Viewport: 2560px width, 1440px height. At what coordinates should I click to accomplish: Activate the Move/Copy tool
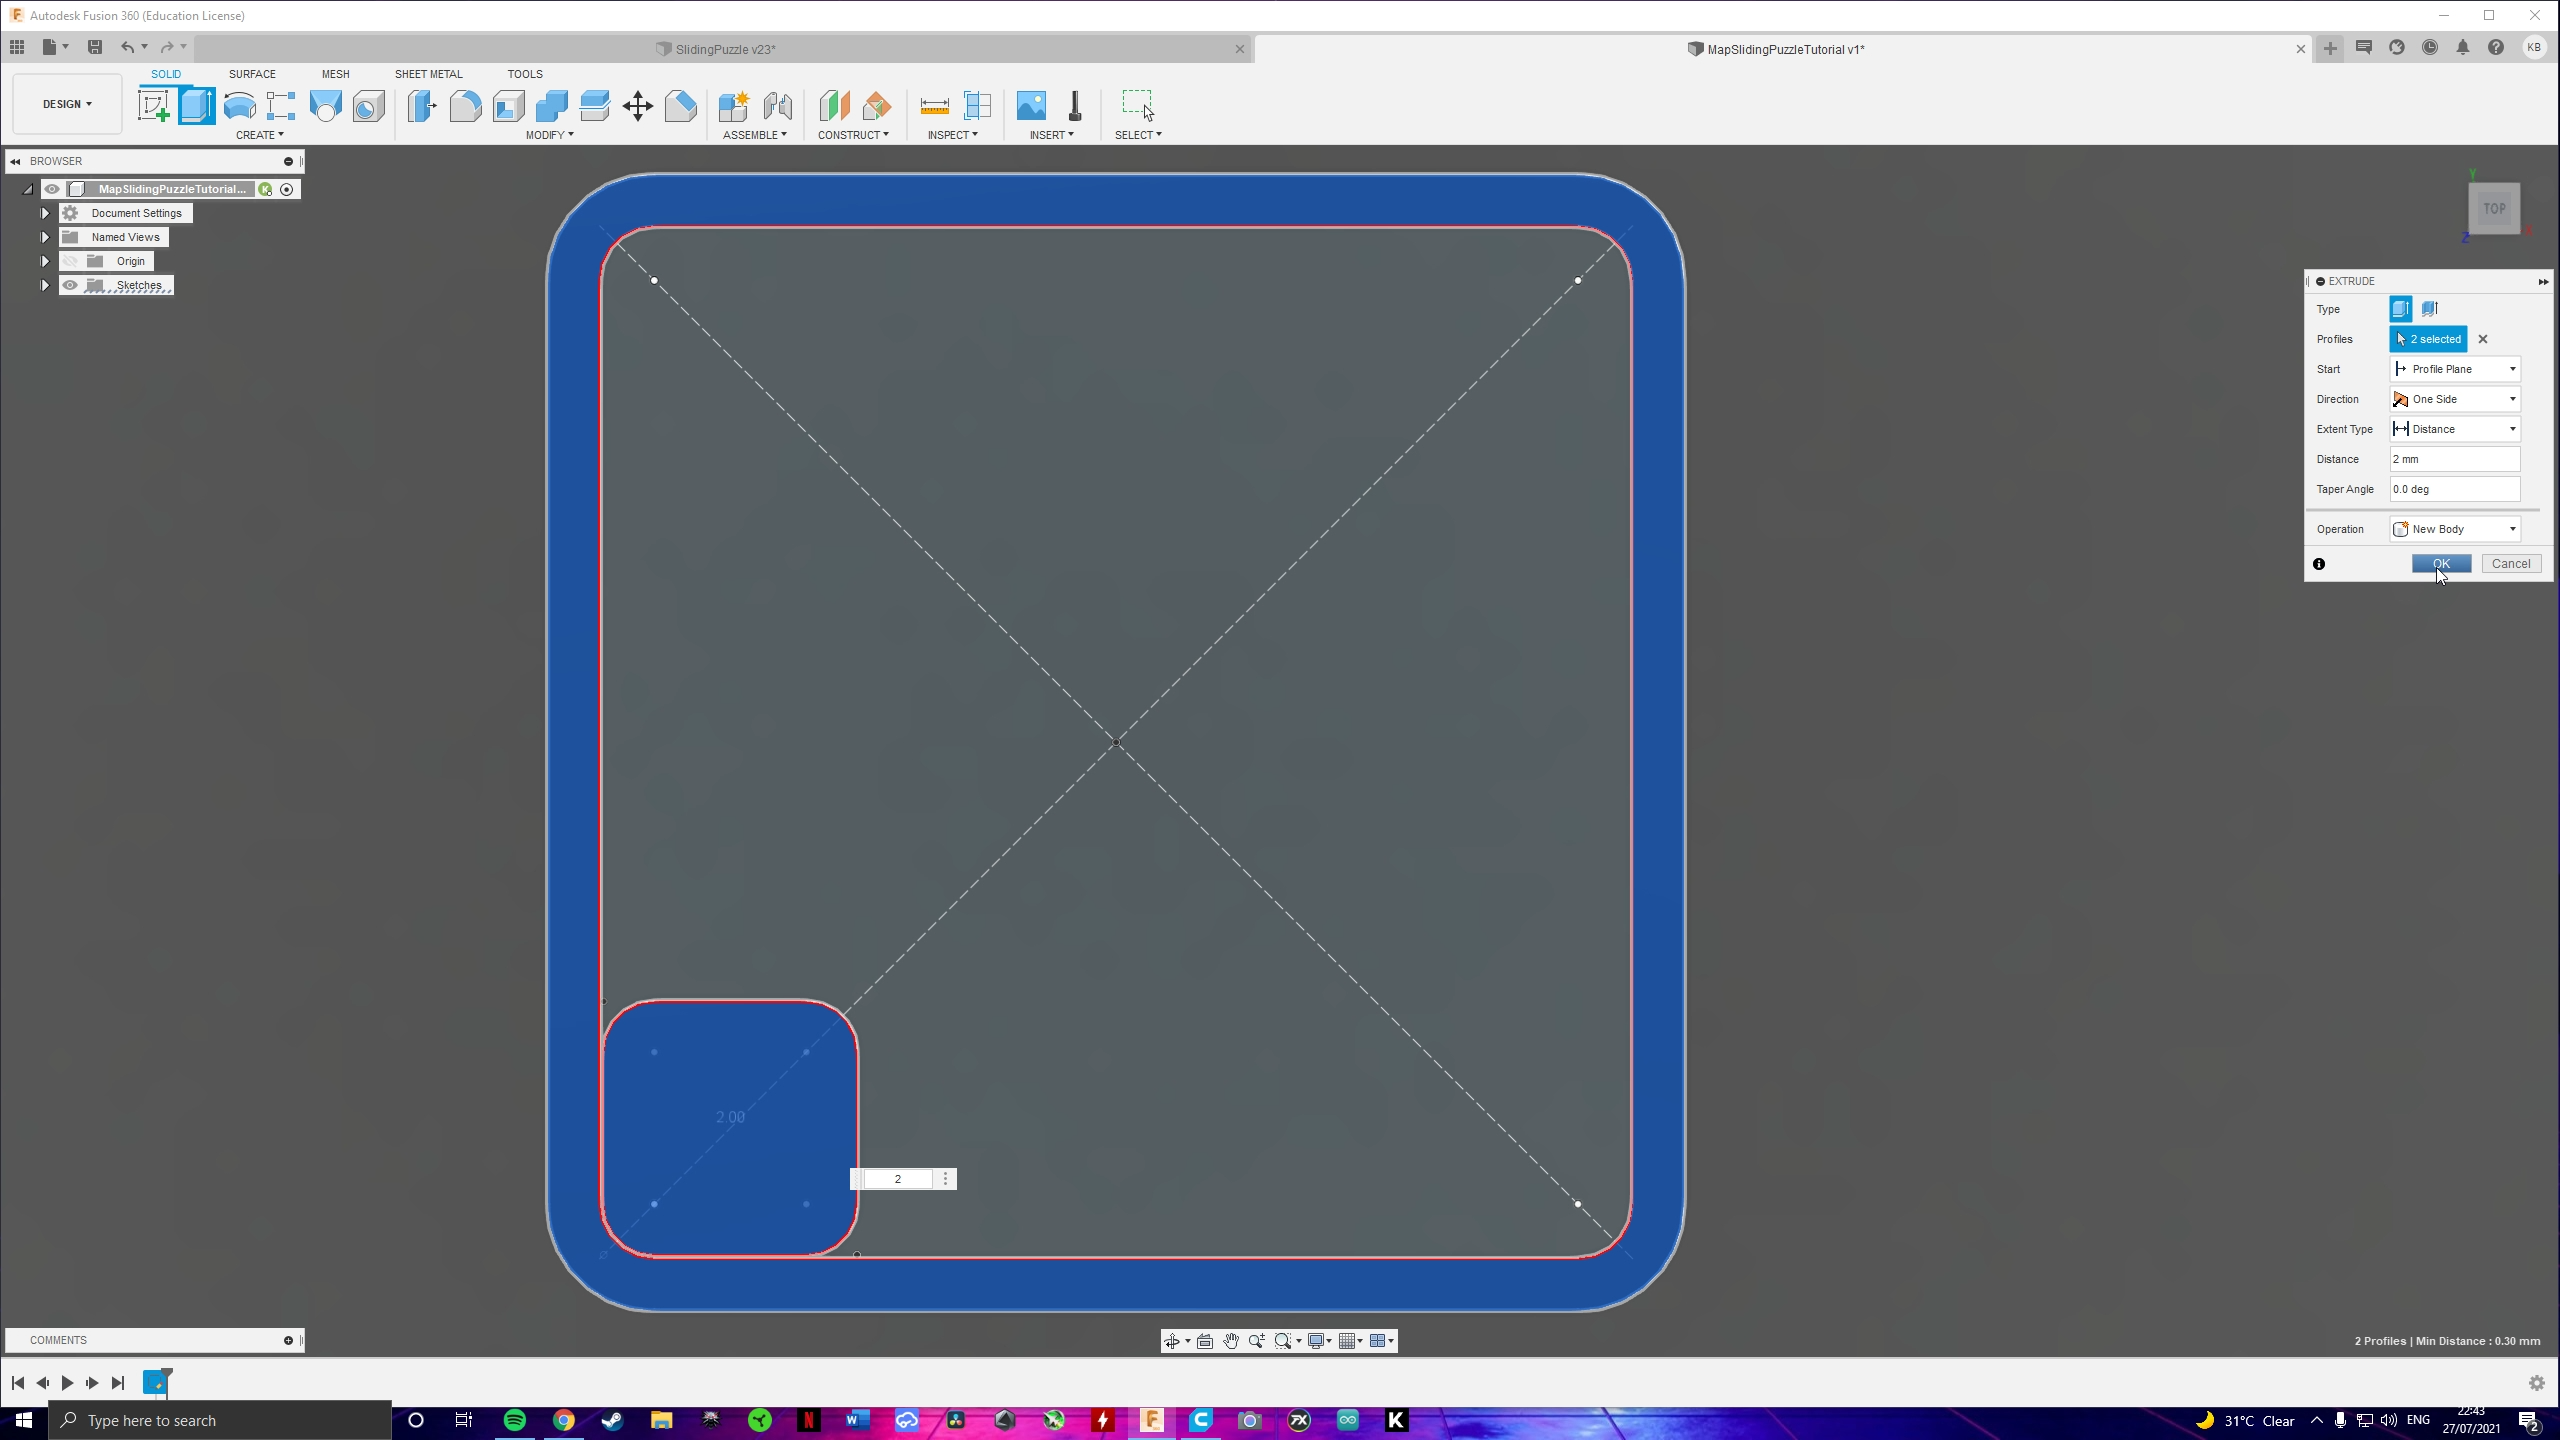point(638,105)
